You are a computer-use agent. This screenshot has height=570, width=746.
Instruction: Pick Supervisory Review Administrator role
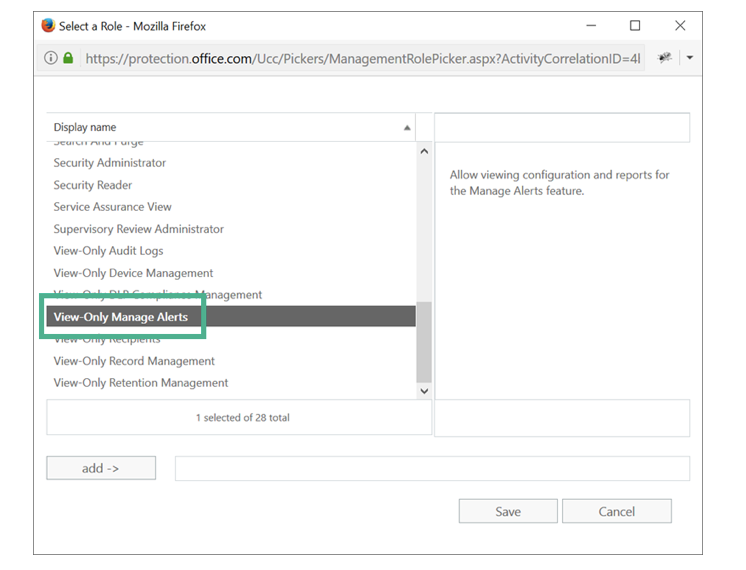pyautogui.click(x=139, y=229)
